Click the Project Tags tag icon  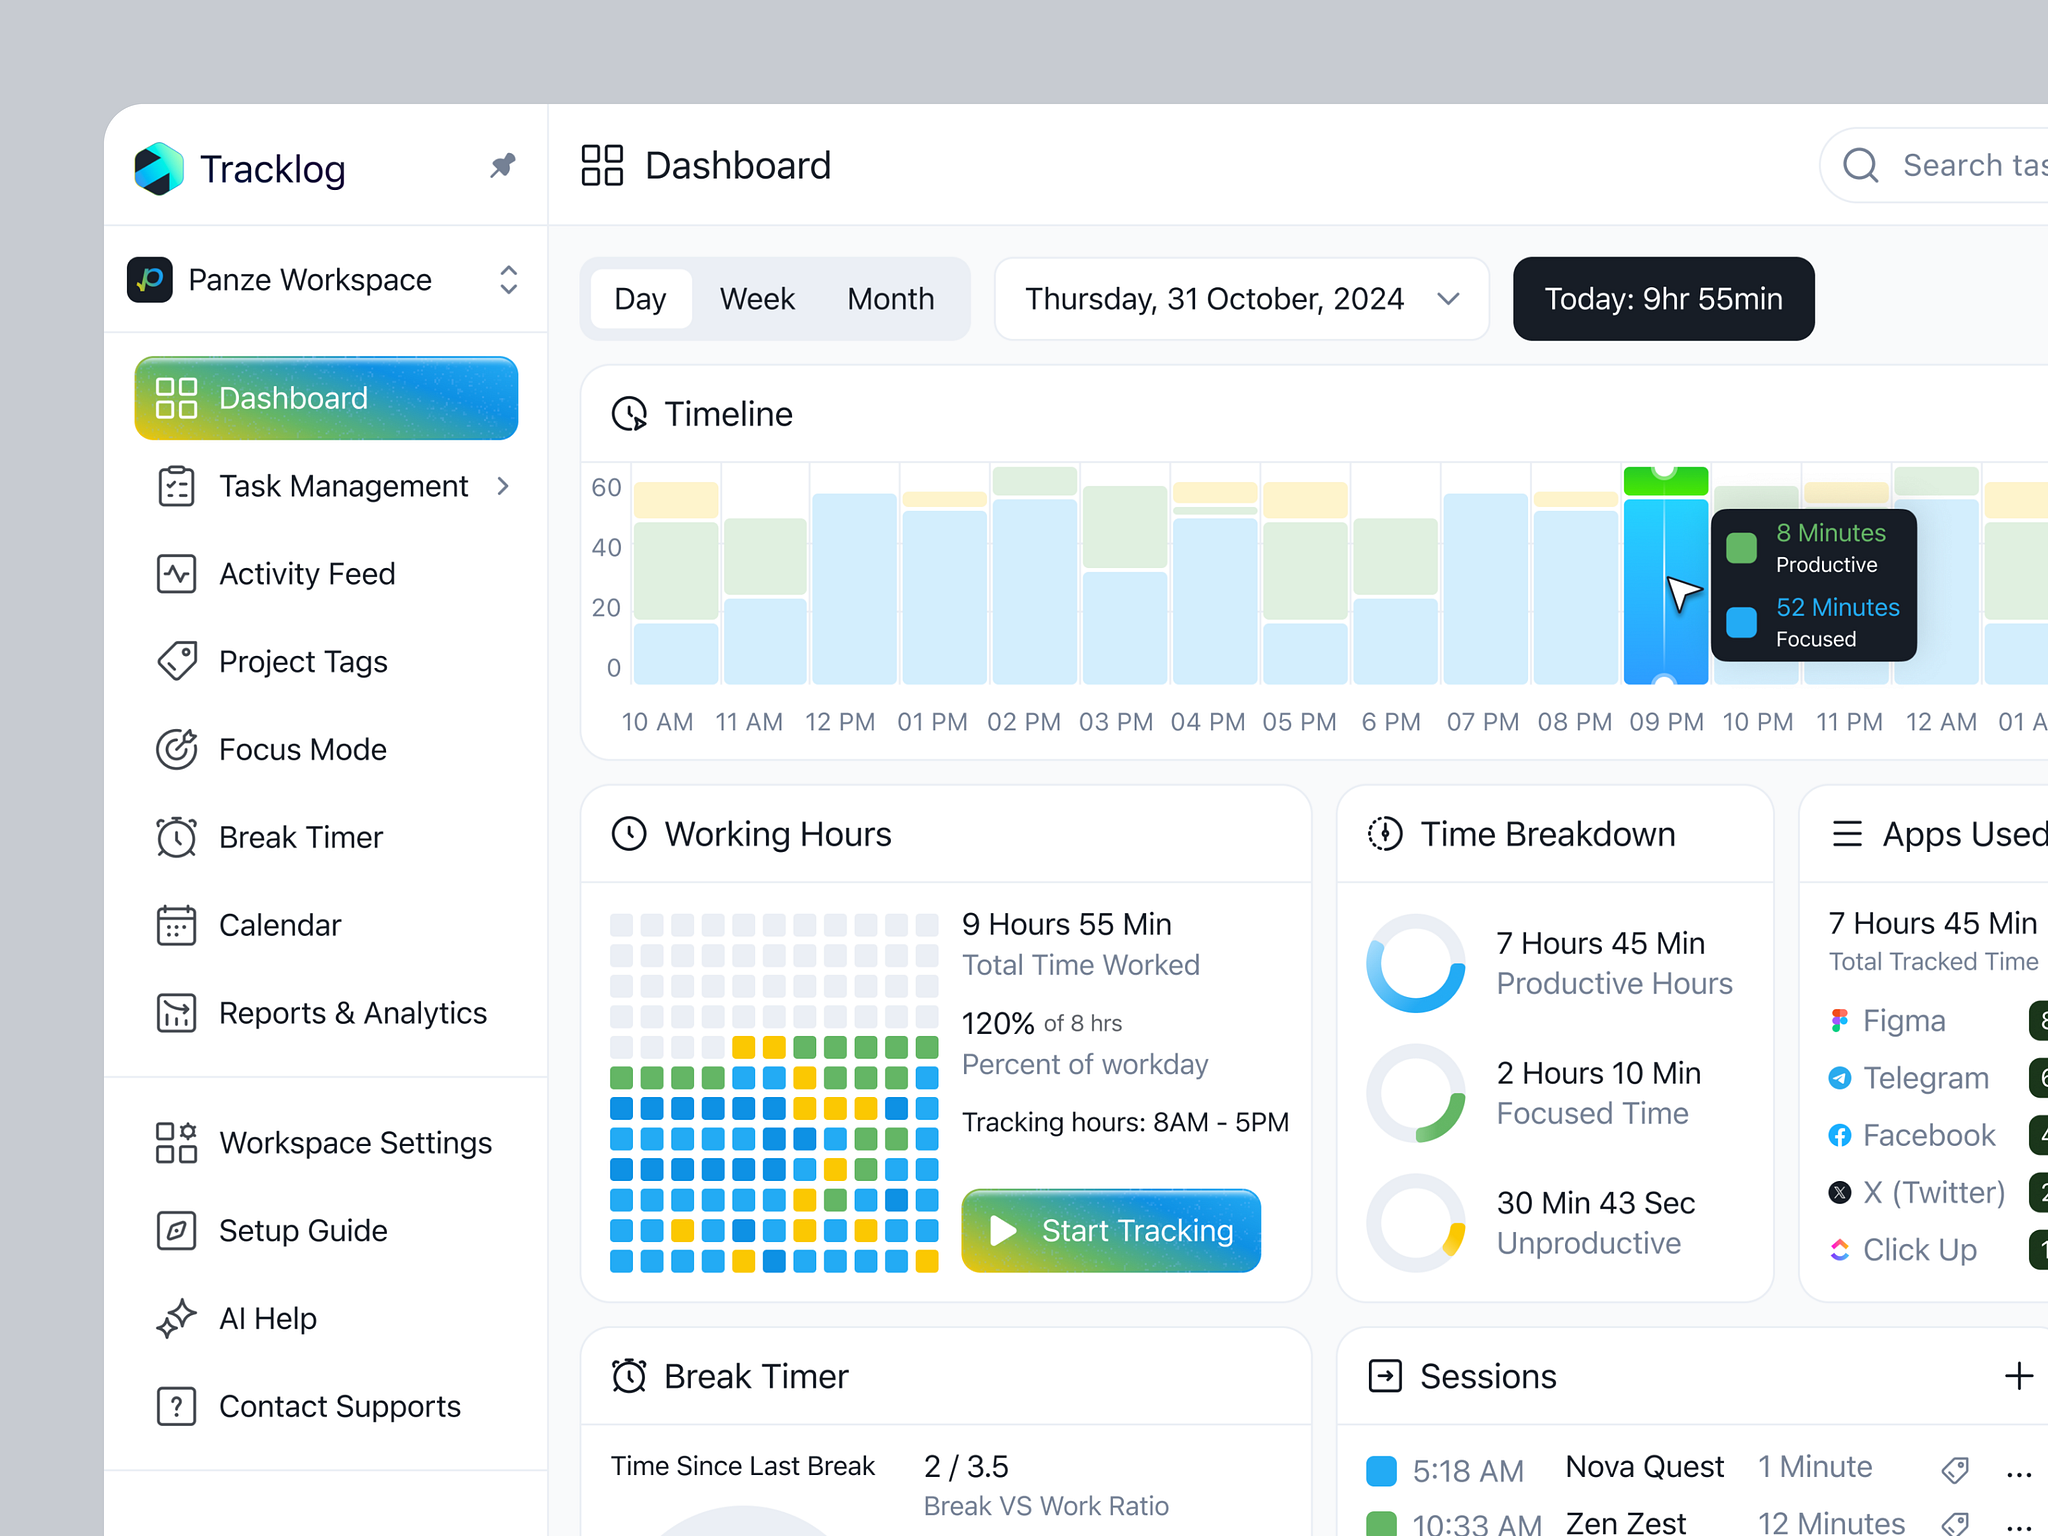point(177,661)
